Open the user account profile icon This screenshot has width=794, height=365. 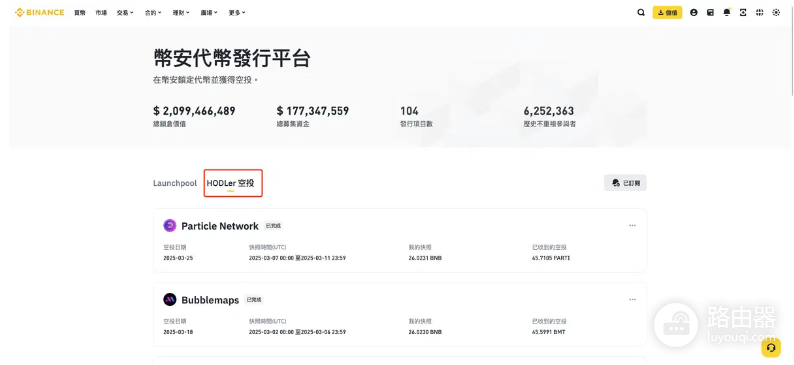coord(694,13)
